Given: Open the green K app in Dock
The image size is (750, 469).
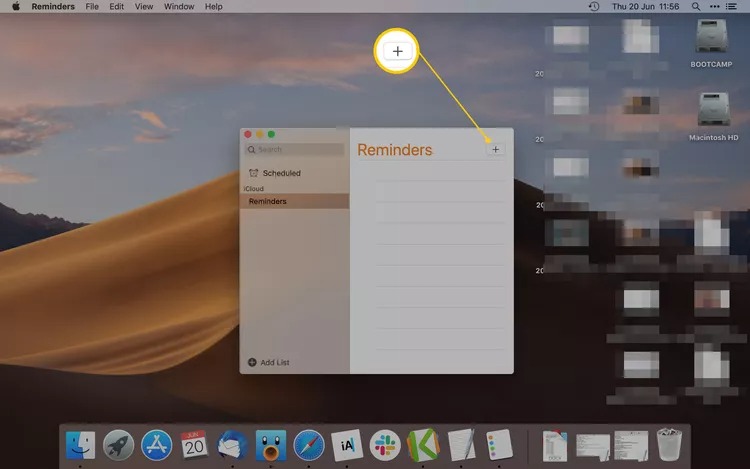Looking at the screenshot, I should 423,445.
